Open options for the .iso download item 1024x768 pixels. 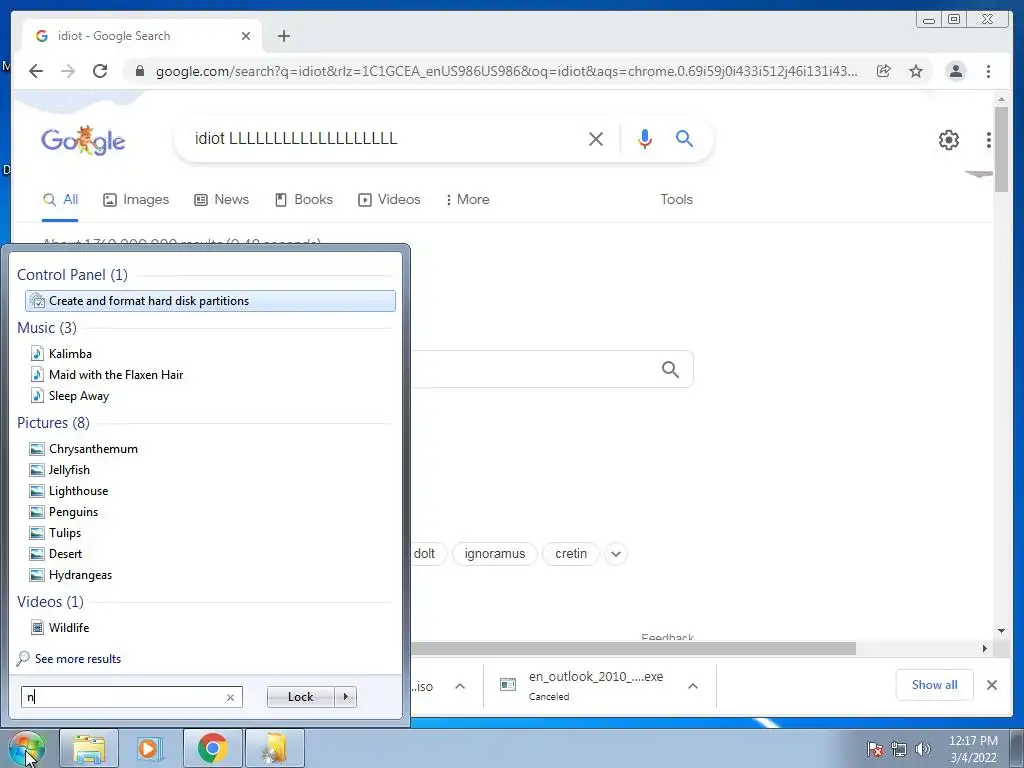[x=460, y=686]
